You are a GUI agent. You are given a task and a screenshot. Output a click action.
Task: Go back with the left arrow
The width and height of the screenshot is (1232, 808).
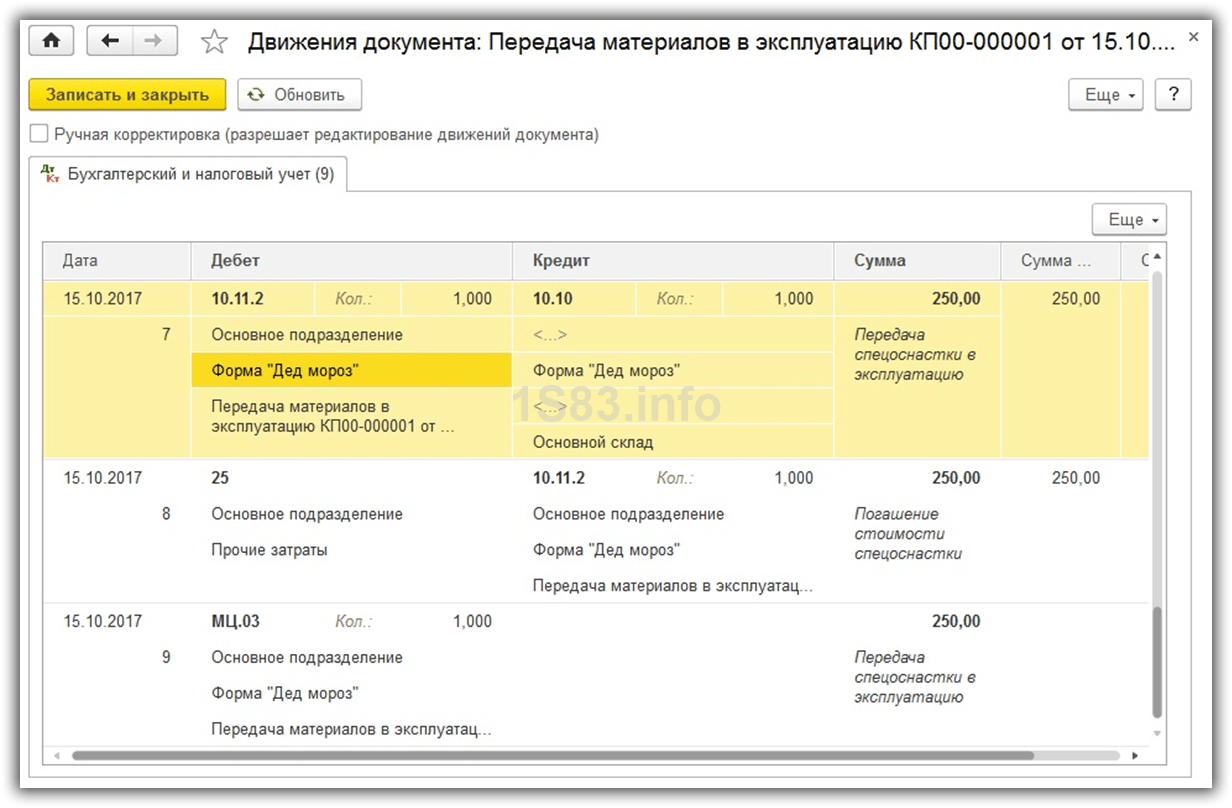coord(110,41)
